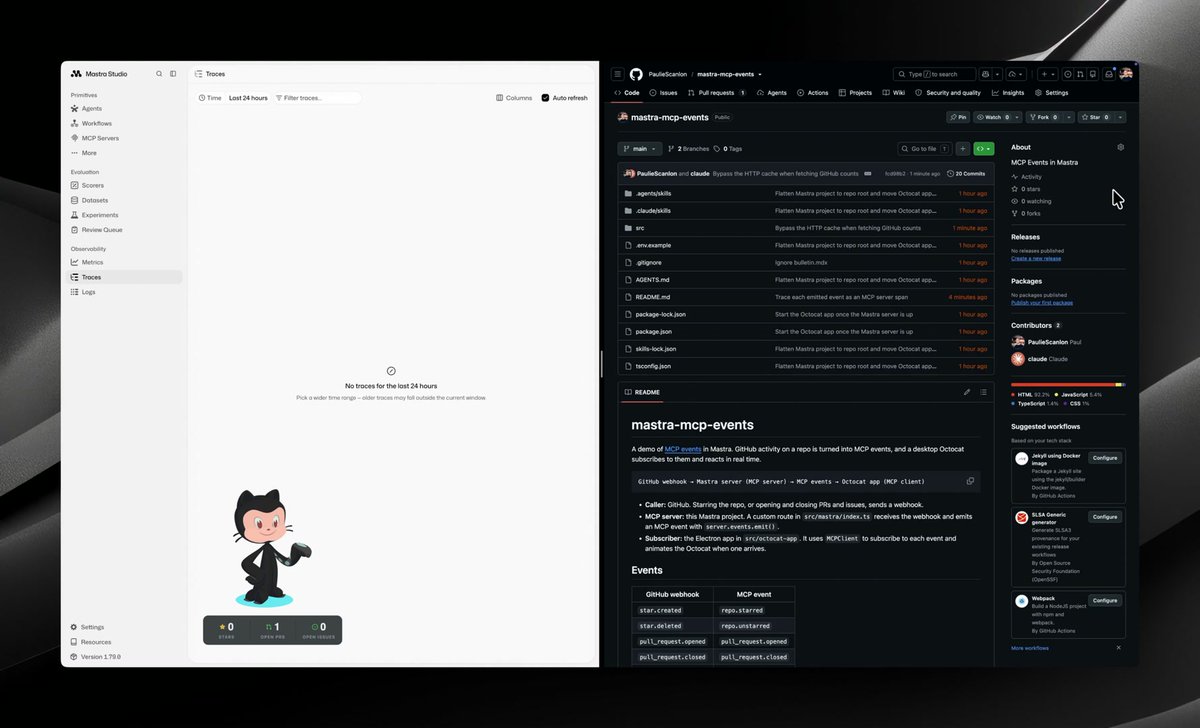Open the main branch dropdown
Screen dimensions: 1200x728
(640, 149)
